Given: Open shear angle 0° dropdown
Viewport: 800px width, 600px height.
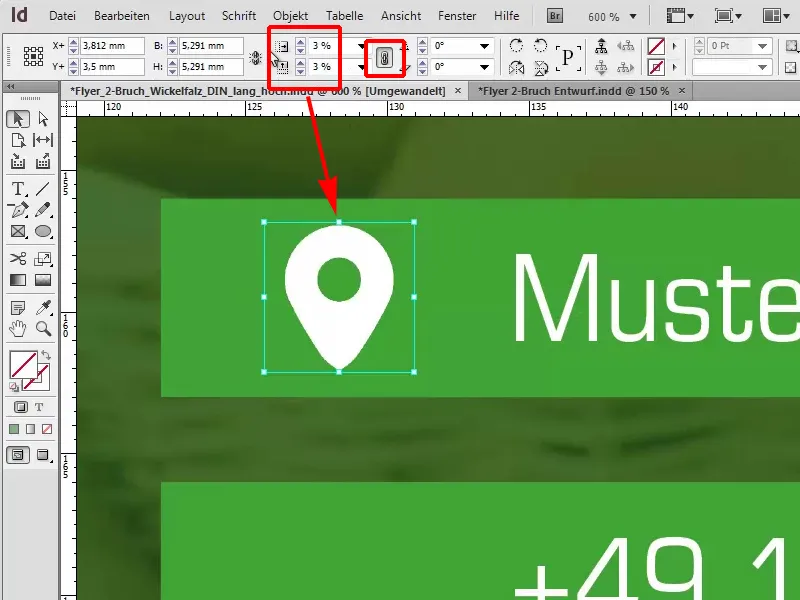Looking at the screenshot, I should (x=485, y=67).
